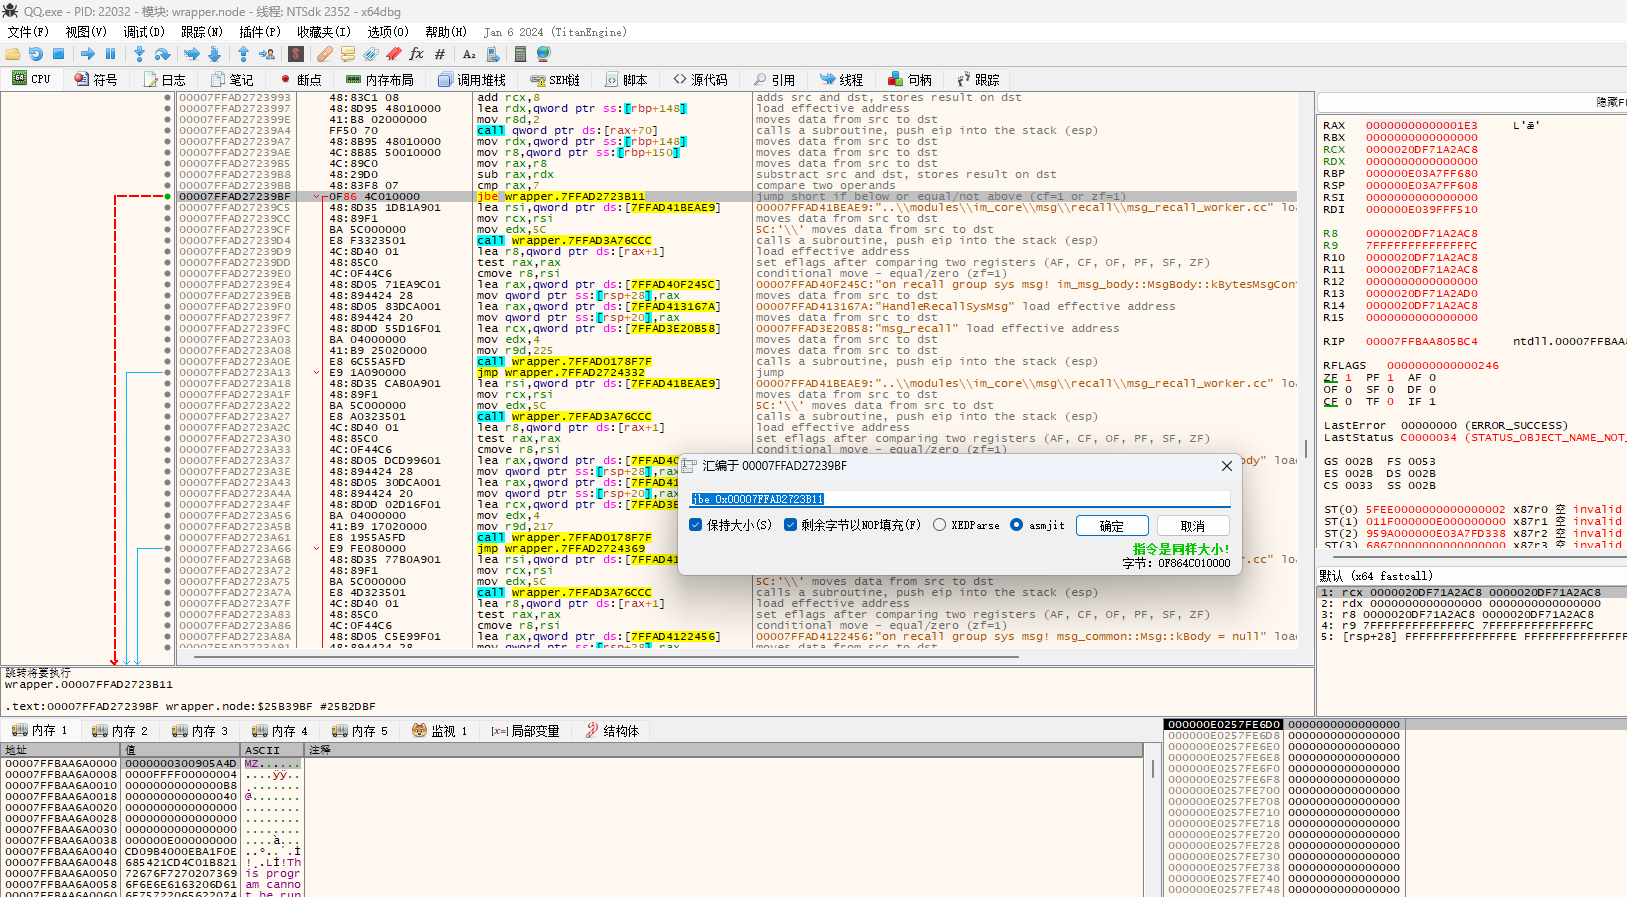
Task: Switch to the 内存 2 dump tab
Action: pyautogui.click(x=120, y=731)
